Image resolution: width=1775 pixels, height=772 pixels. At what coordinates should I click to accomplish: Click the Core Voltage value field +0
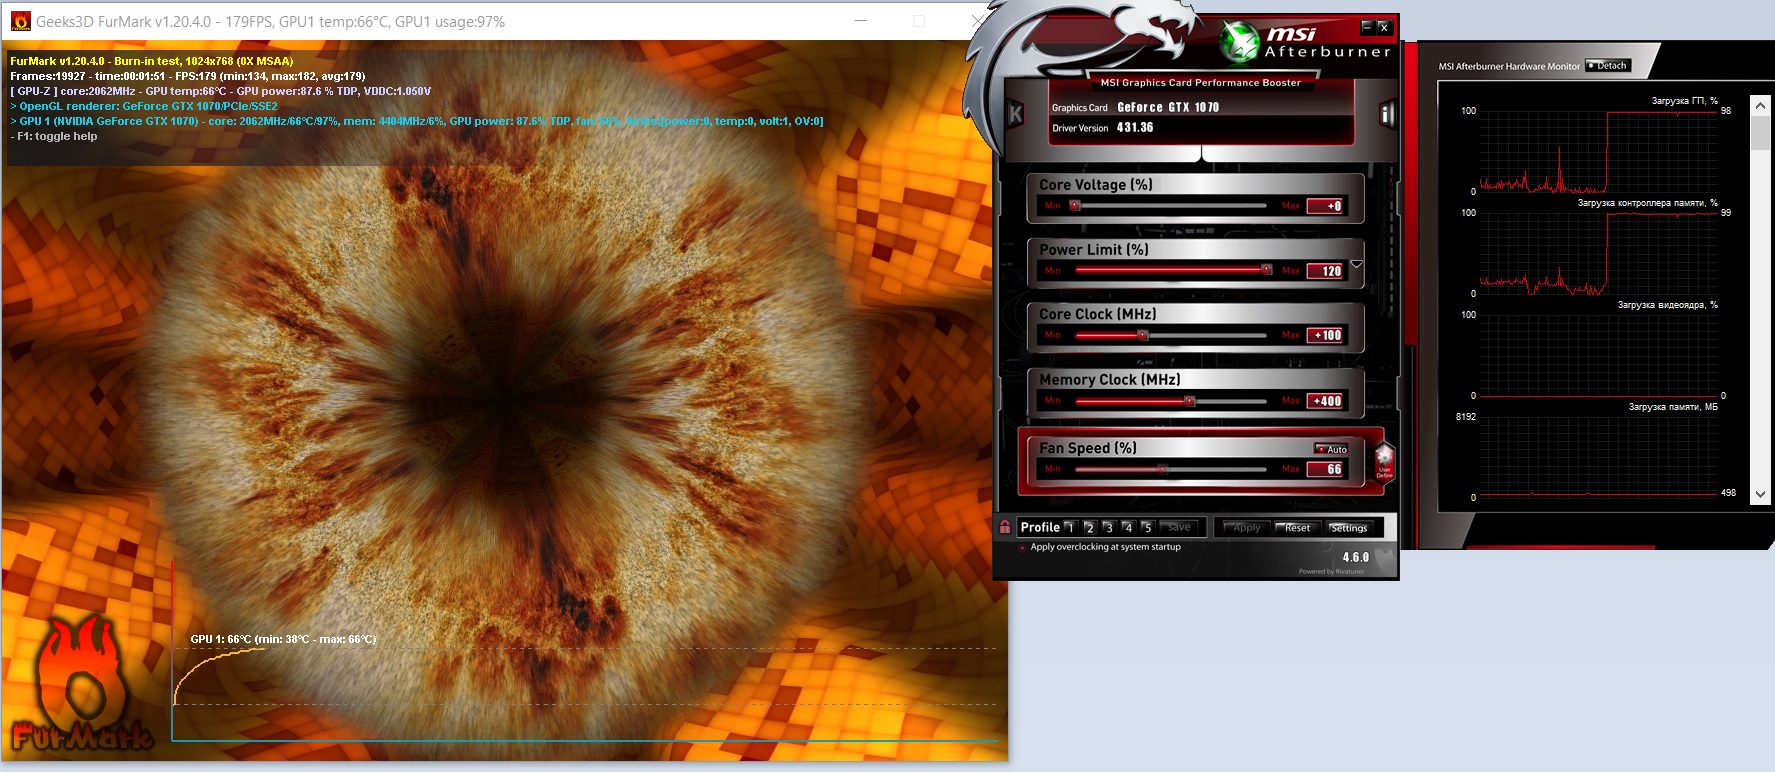click(x=1326, y=206)
